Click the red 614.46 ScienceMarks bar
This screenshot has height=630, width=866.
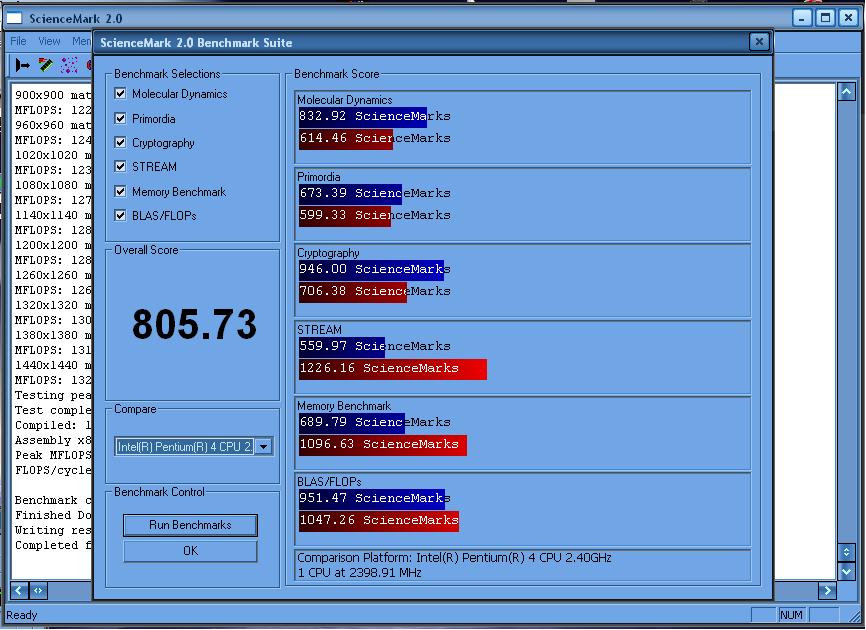(x=346, y=139)
